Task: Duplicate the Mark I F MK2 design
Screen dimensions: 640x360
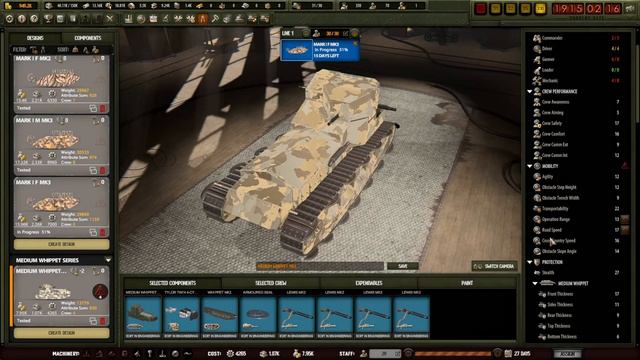Action: click(93, 108)
